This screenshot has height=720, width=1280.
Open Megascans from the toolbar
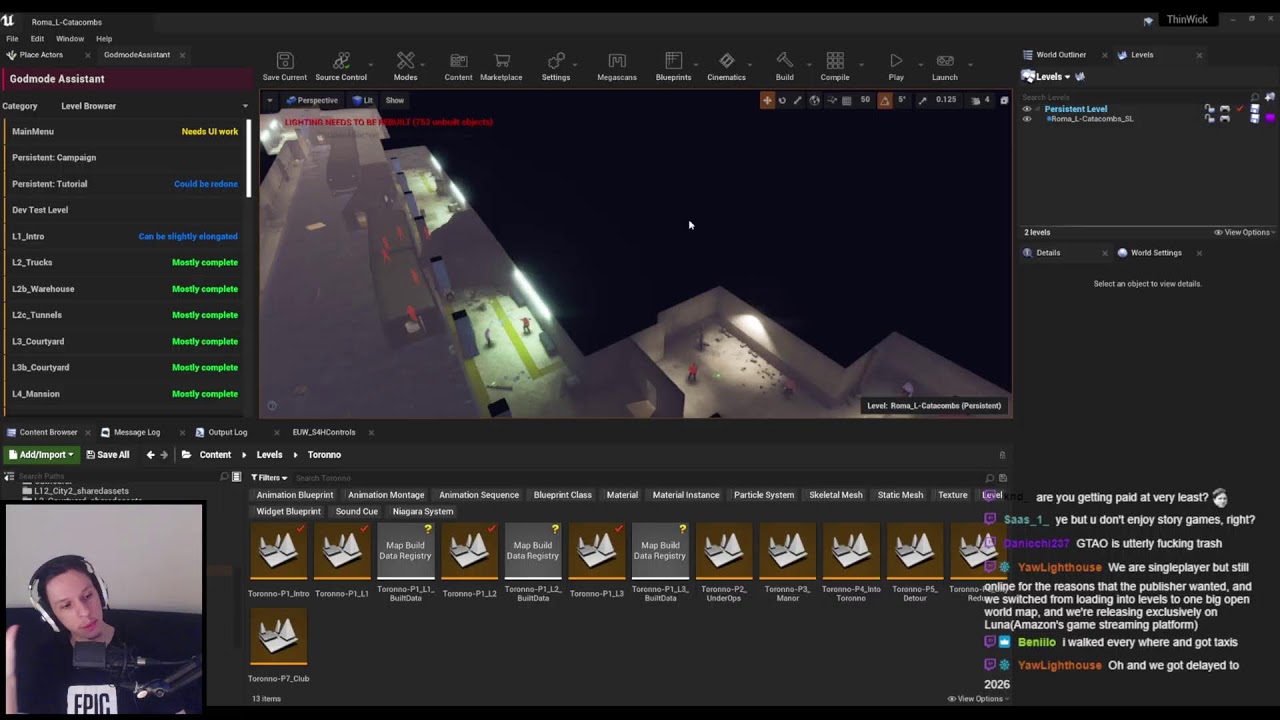pos(617,66)
